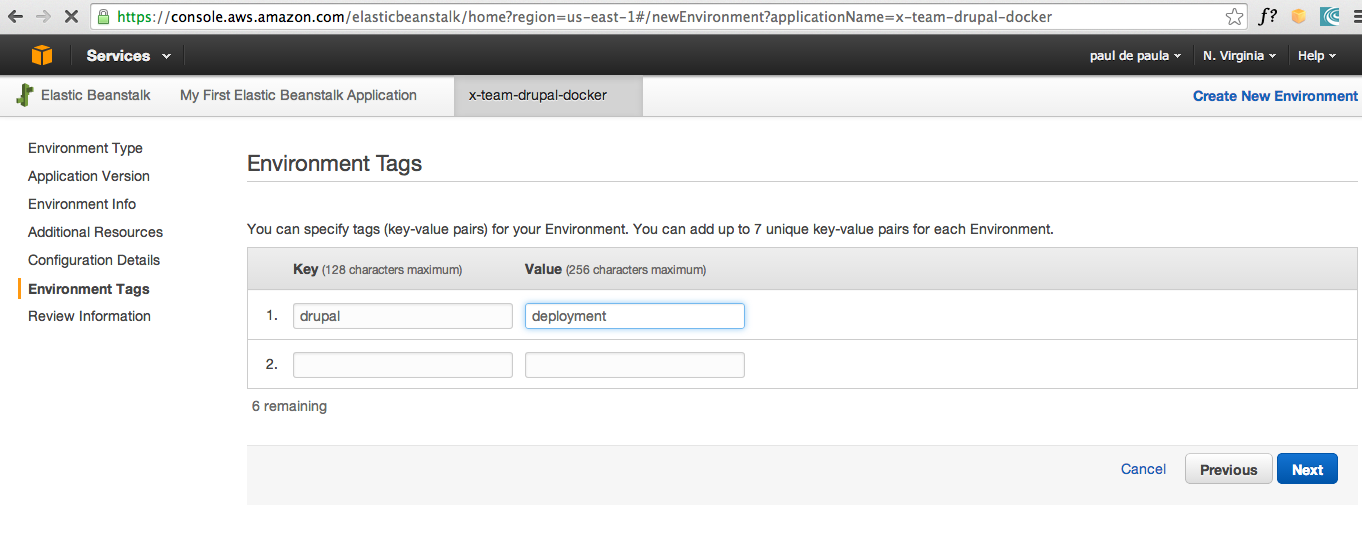Click the Elastic Beanstalk tree icon
The image size is (1362, 560).
(x=25, y=96)
